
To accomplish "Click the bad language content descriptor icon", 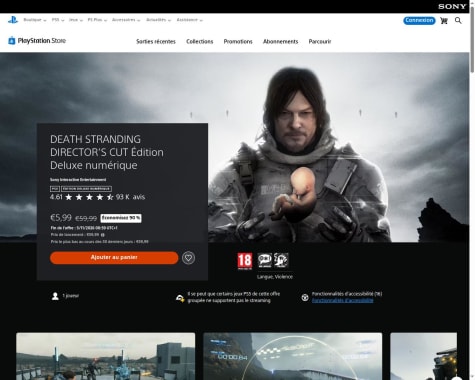I will (265, 260).
